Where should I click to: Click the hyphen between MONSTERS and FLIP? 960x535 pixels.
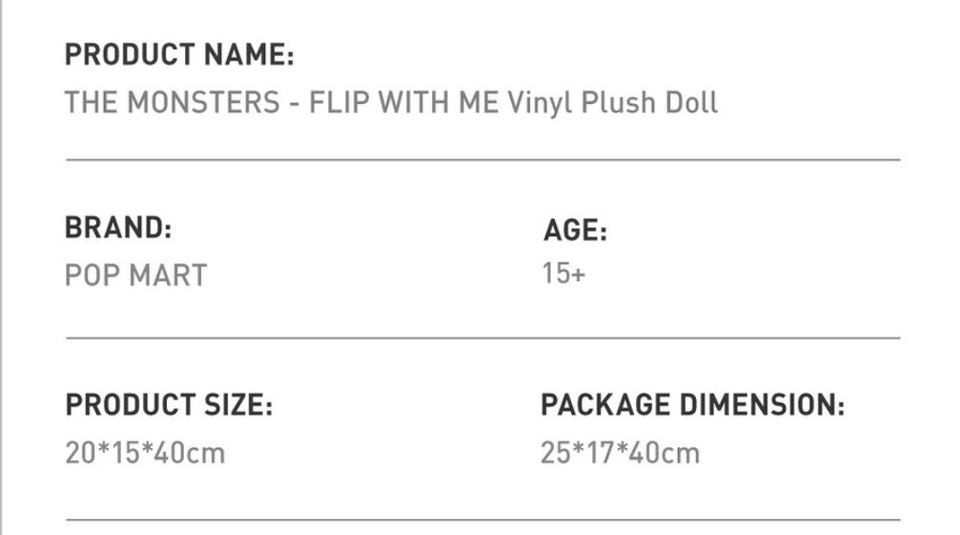(295, 103)
